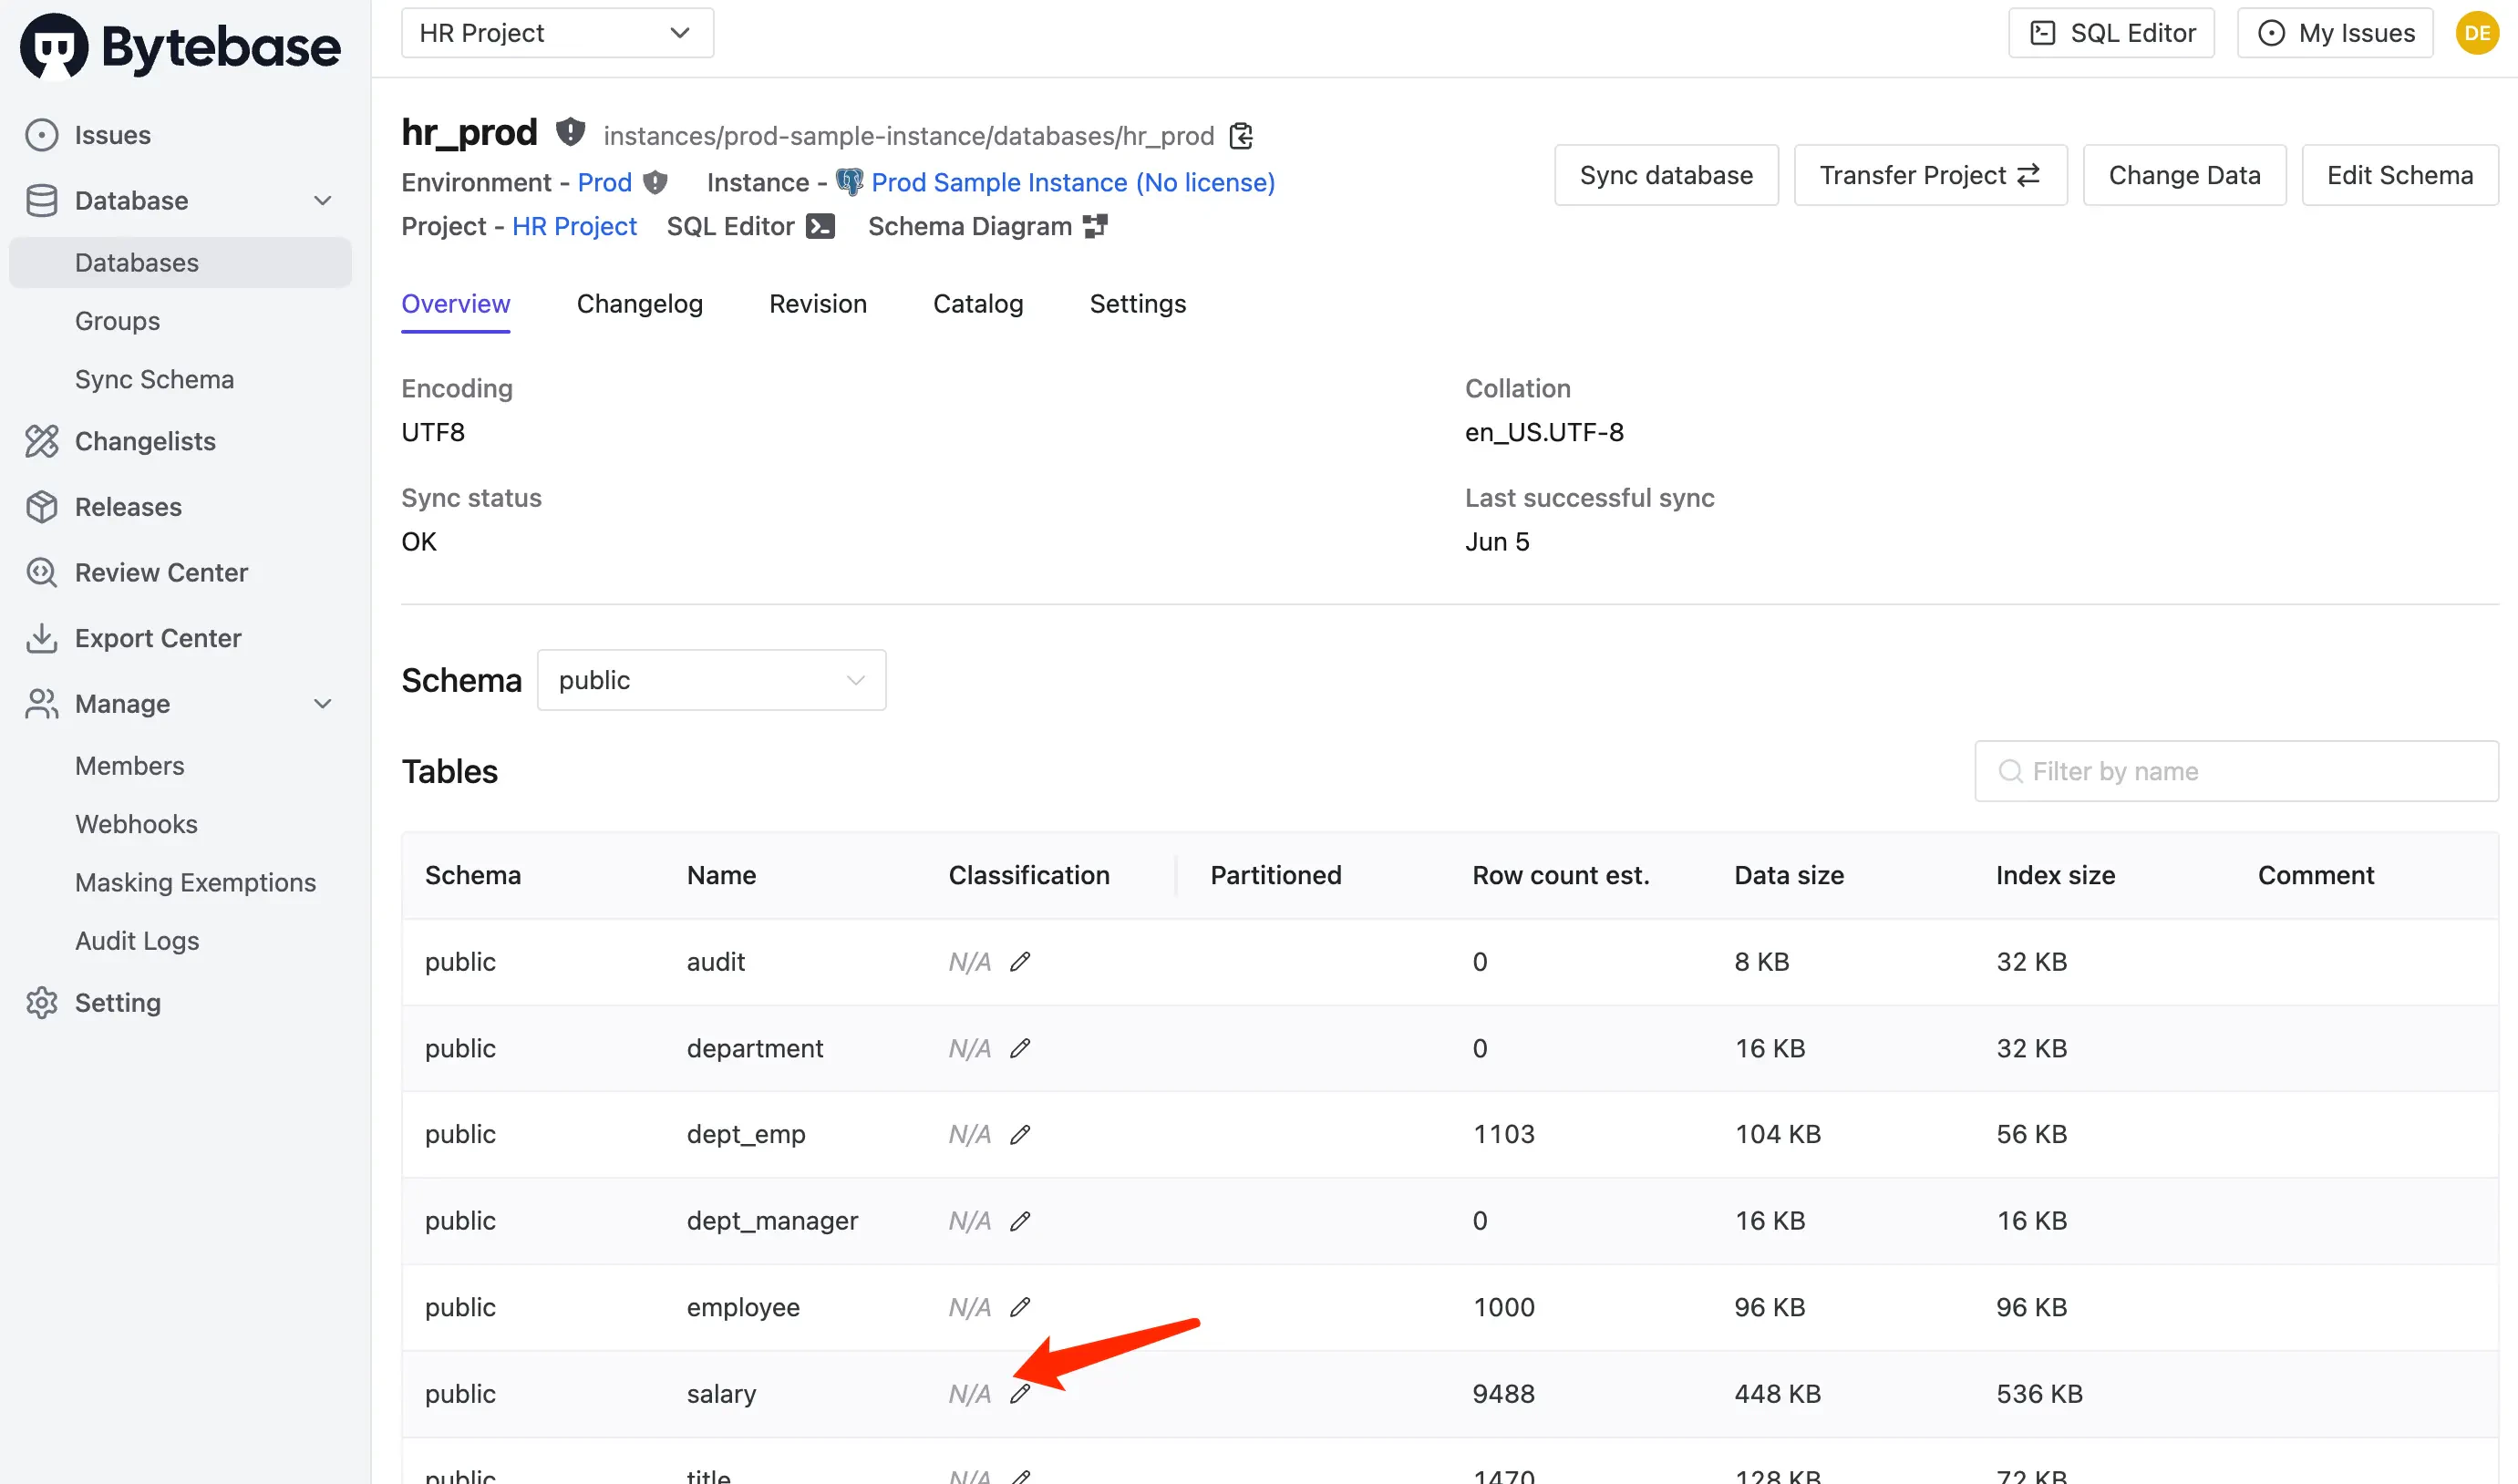This screenshot has width=2518, height=1484.
Task: Open the Schema public dropdown
Action: tap(711, 679)
